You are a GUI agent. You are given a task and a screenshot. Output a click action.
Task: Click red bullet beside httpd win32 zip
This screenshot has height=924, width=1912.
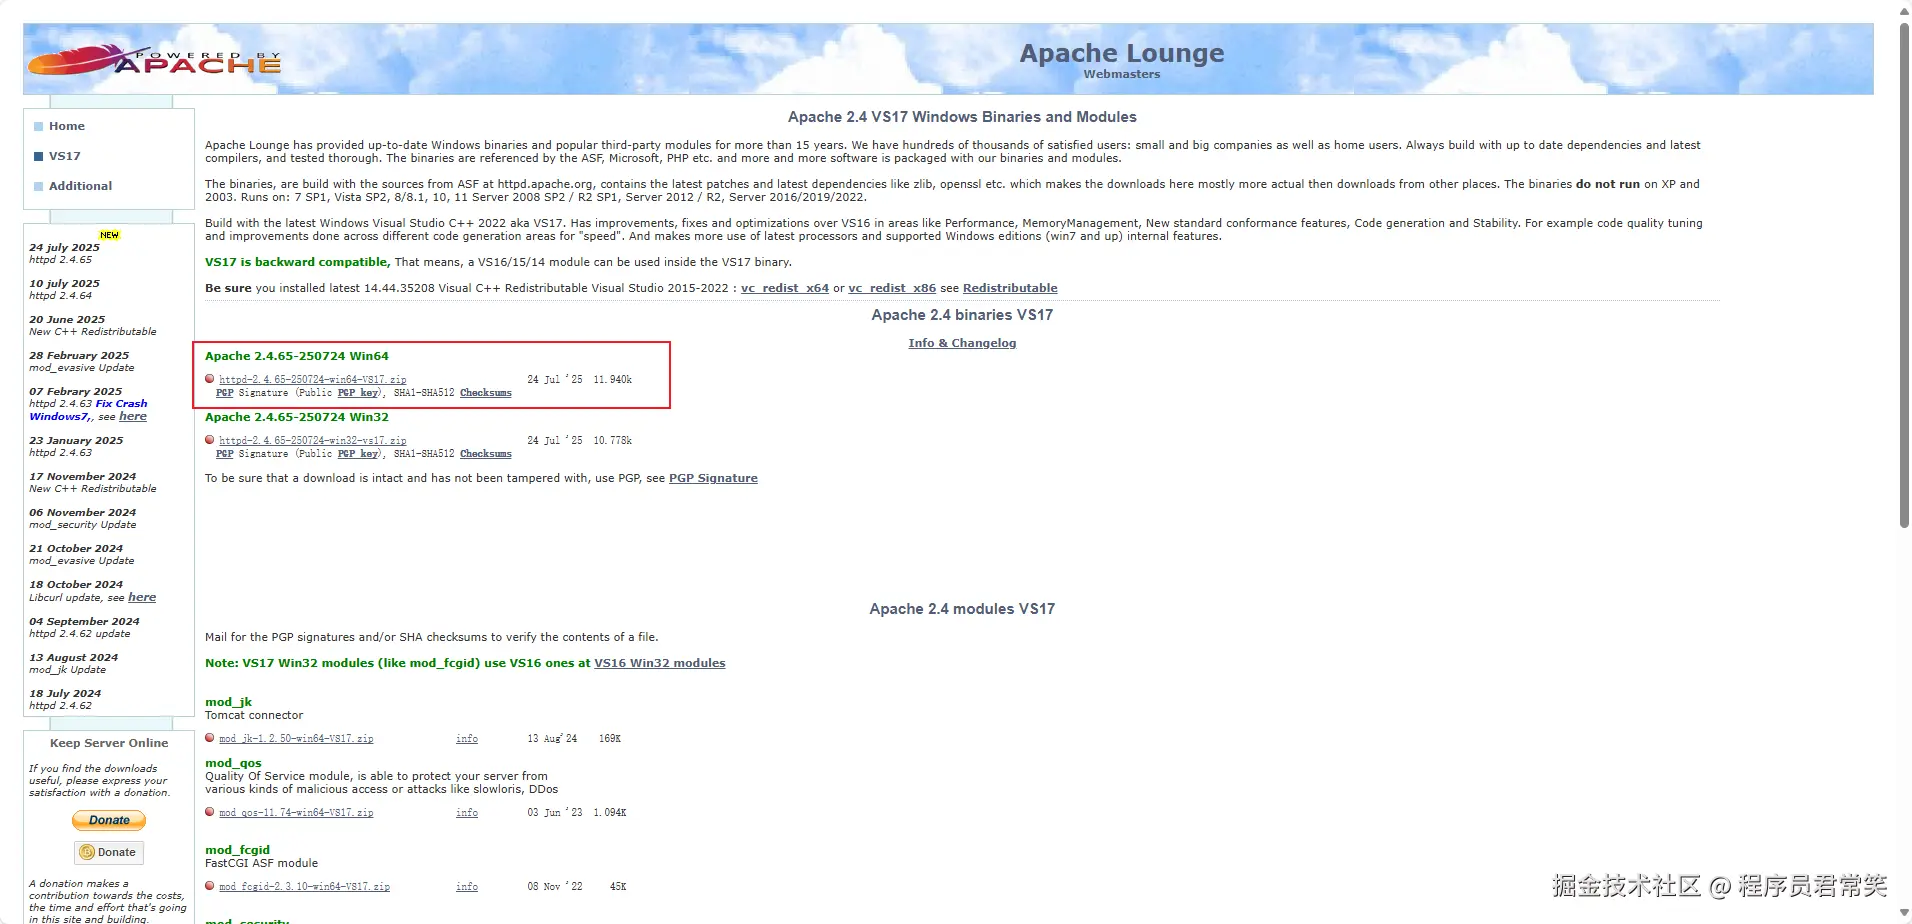(x=210, y=440)
